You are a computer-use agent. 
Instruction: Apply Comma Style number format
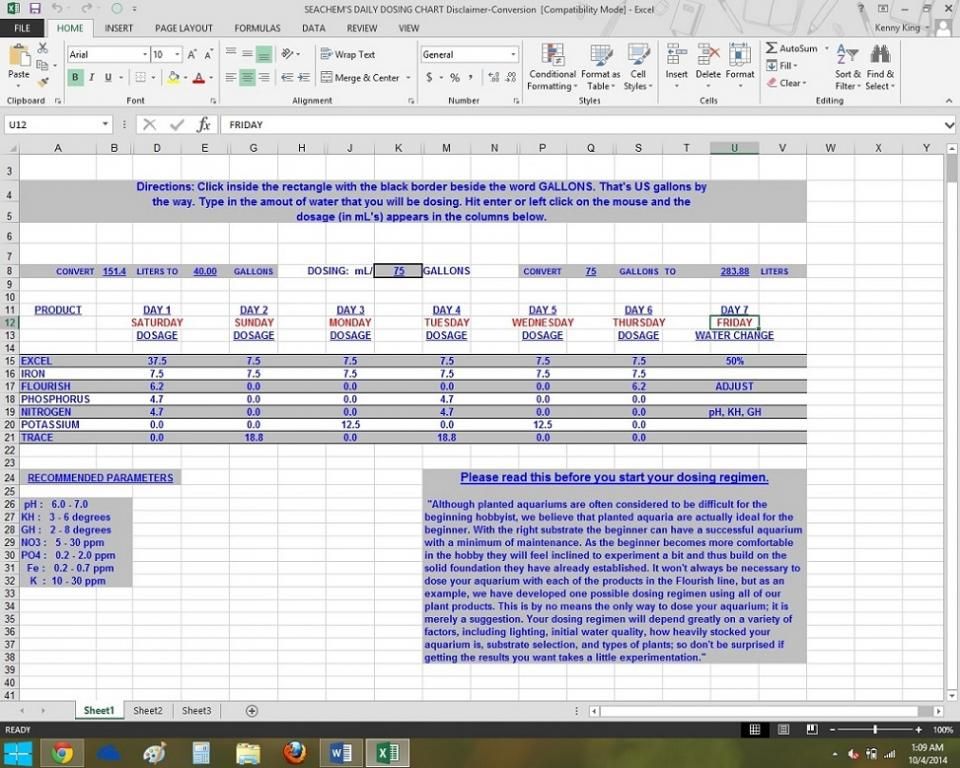470,78
